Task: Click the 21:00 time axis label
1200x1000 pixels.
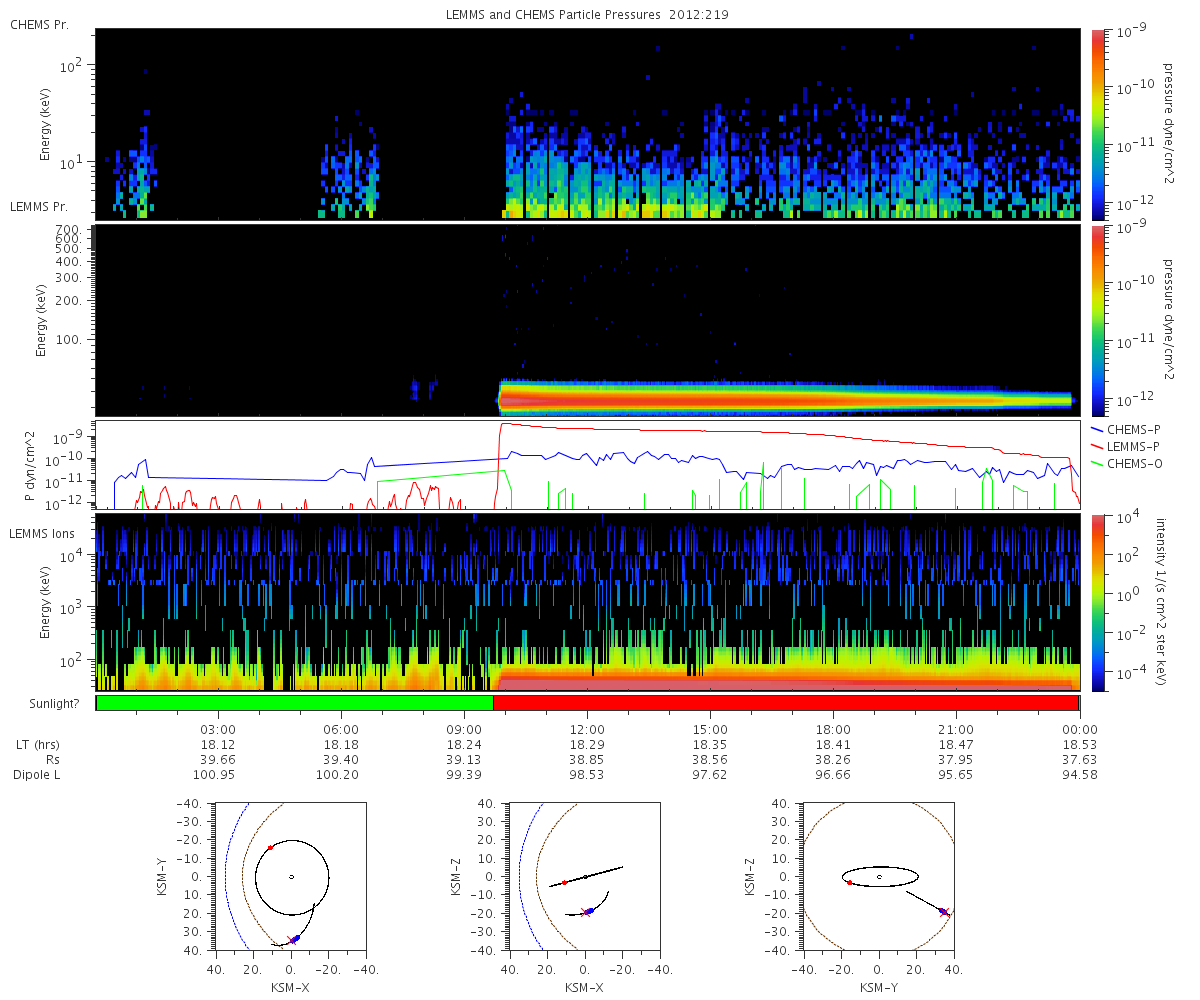Action: [x=956, y=729]
